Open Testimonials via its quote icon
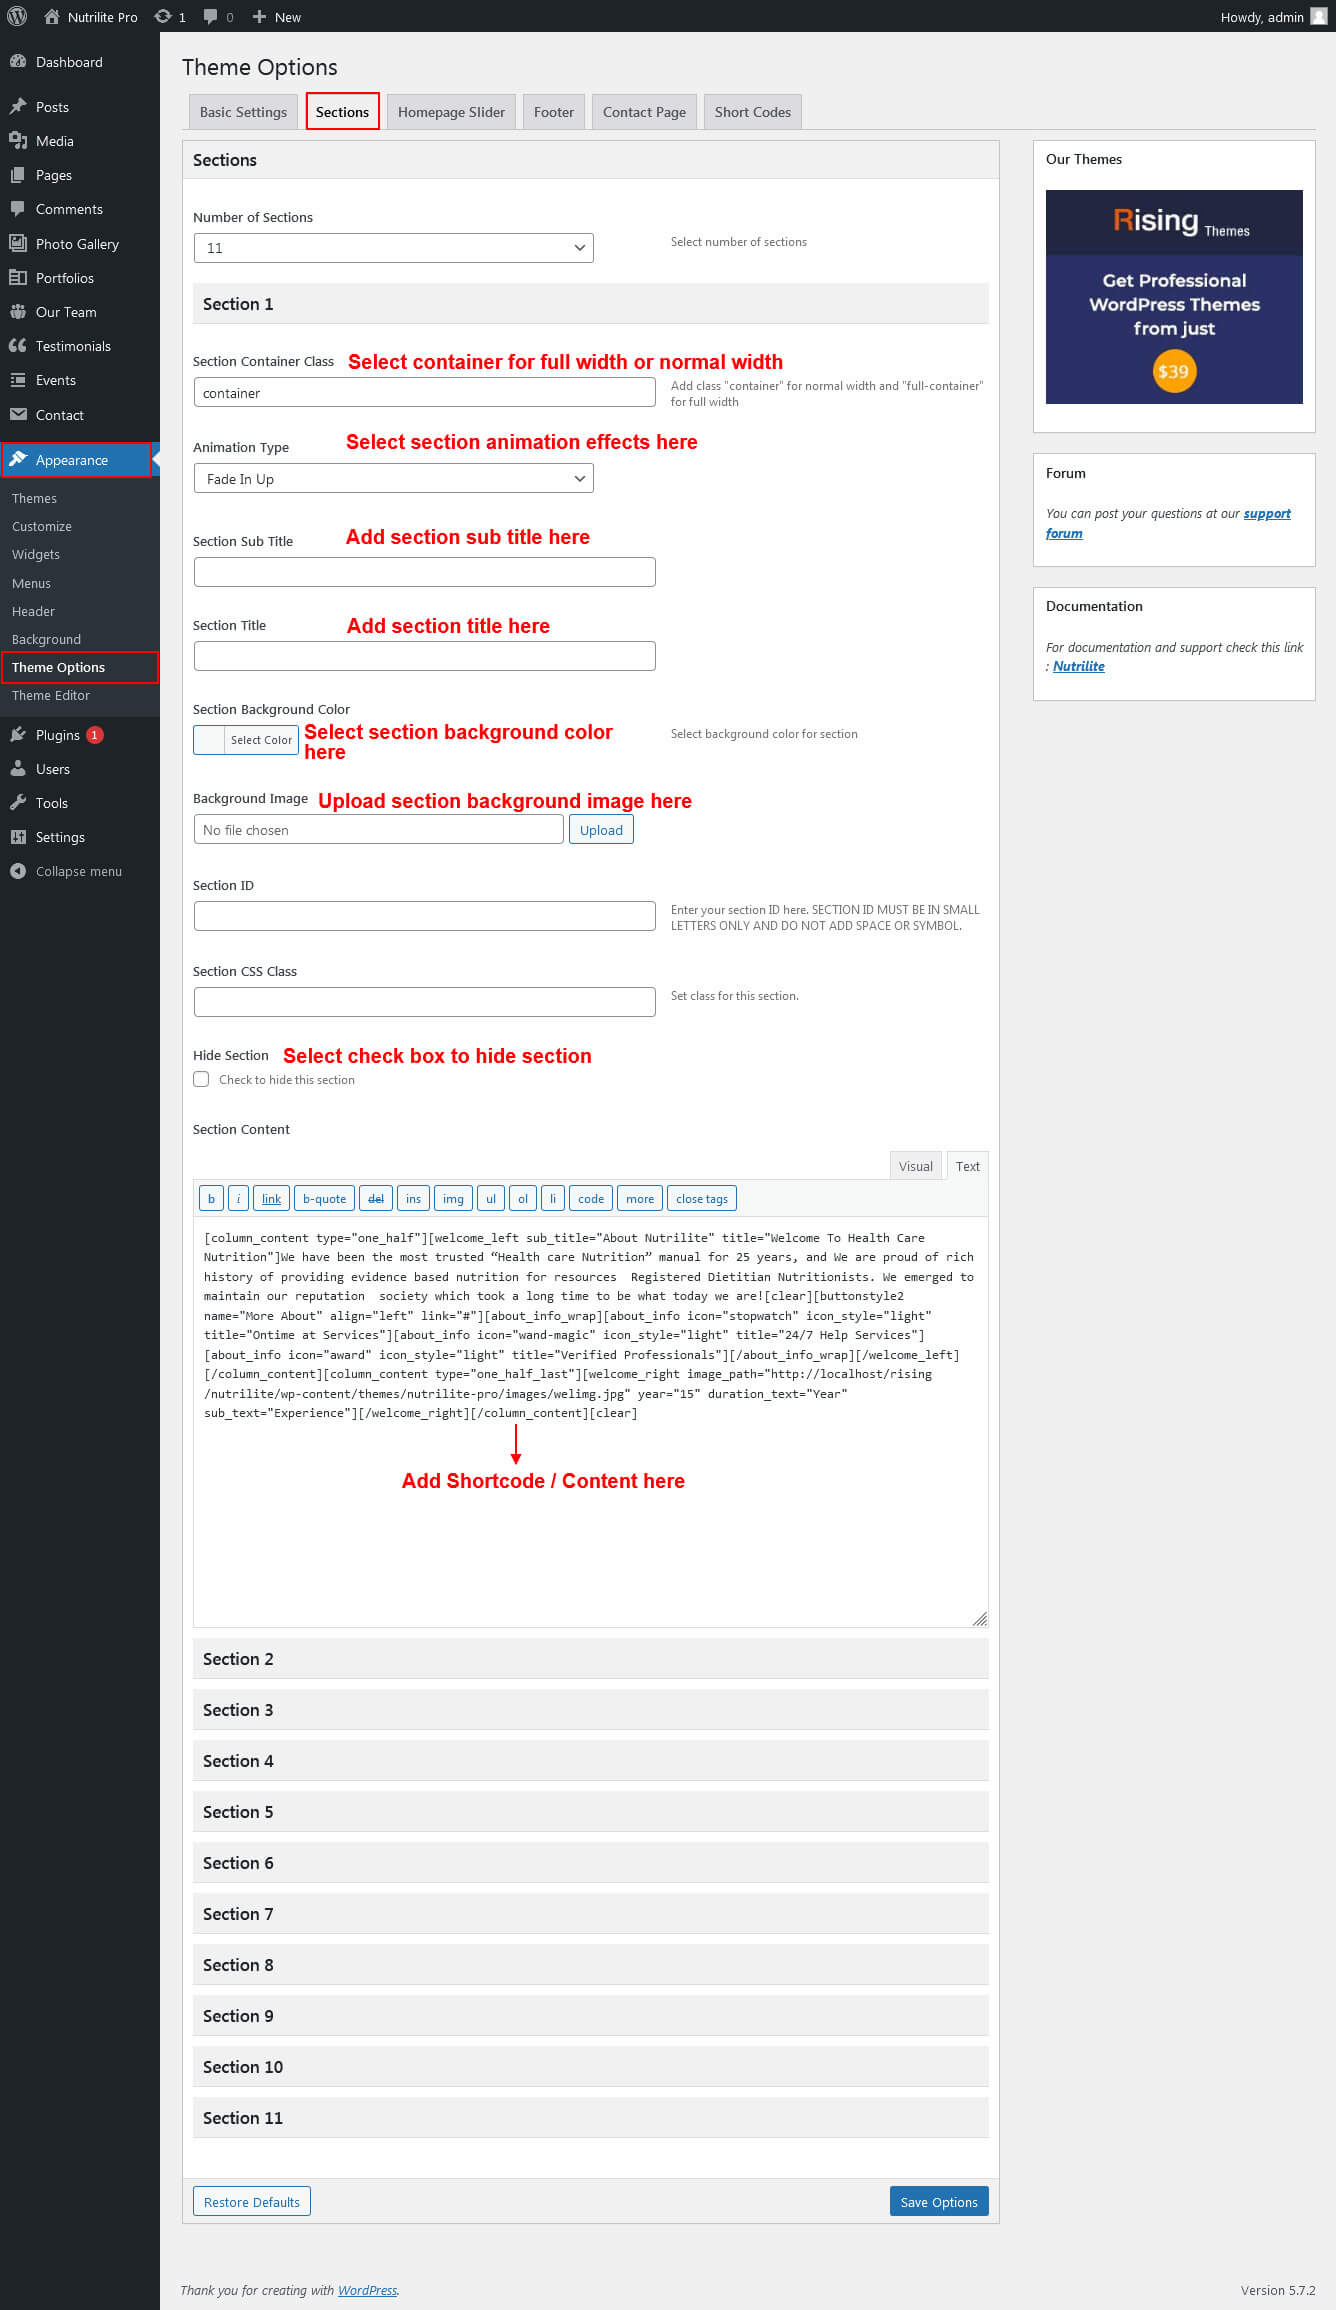 tap(18, 346)
